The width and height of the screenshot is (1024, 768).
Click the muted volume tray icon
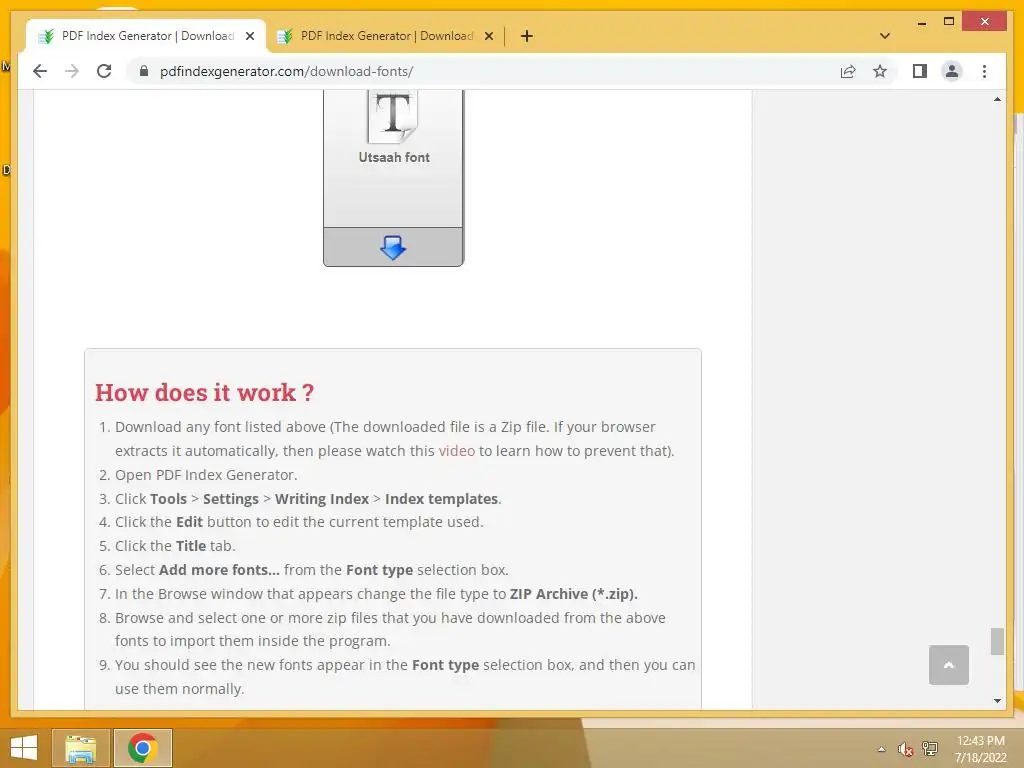[905, 749]
